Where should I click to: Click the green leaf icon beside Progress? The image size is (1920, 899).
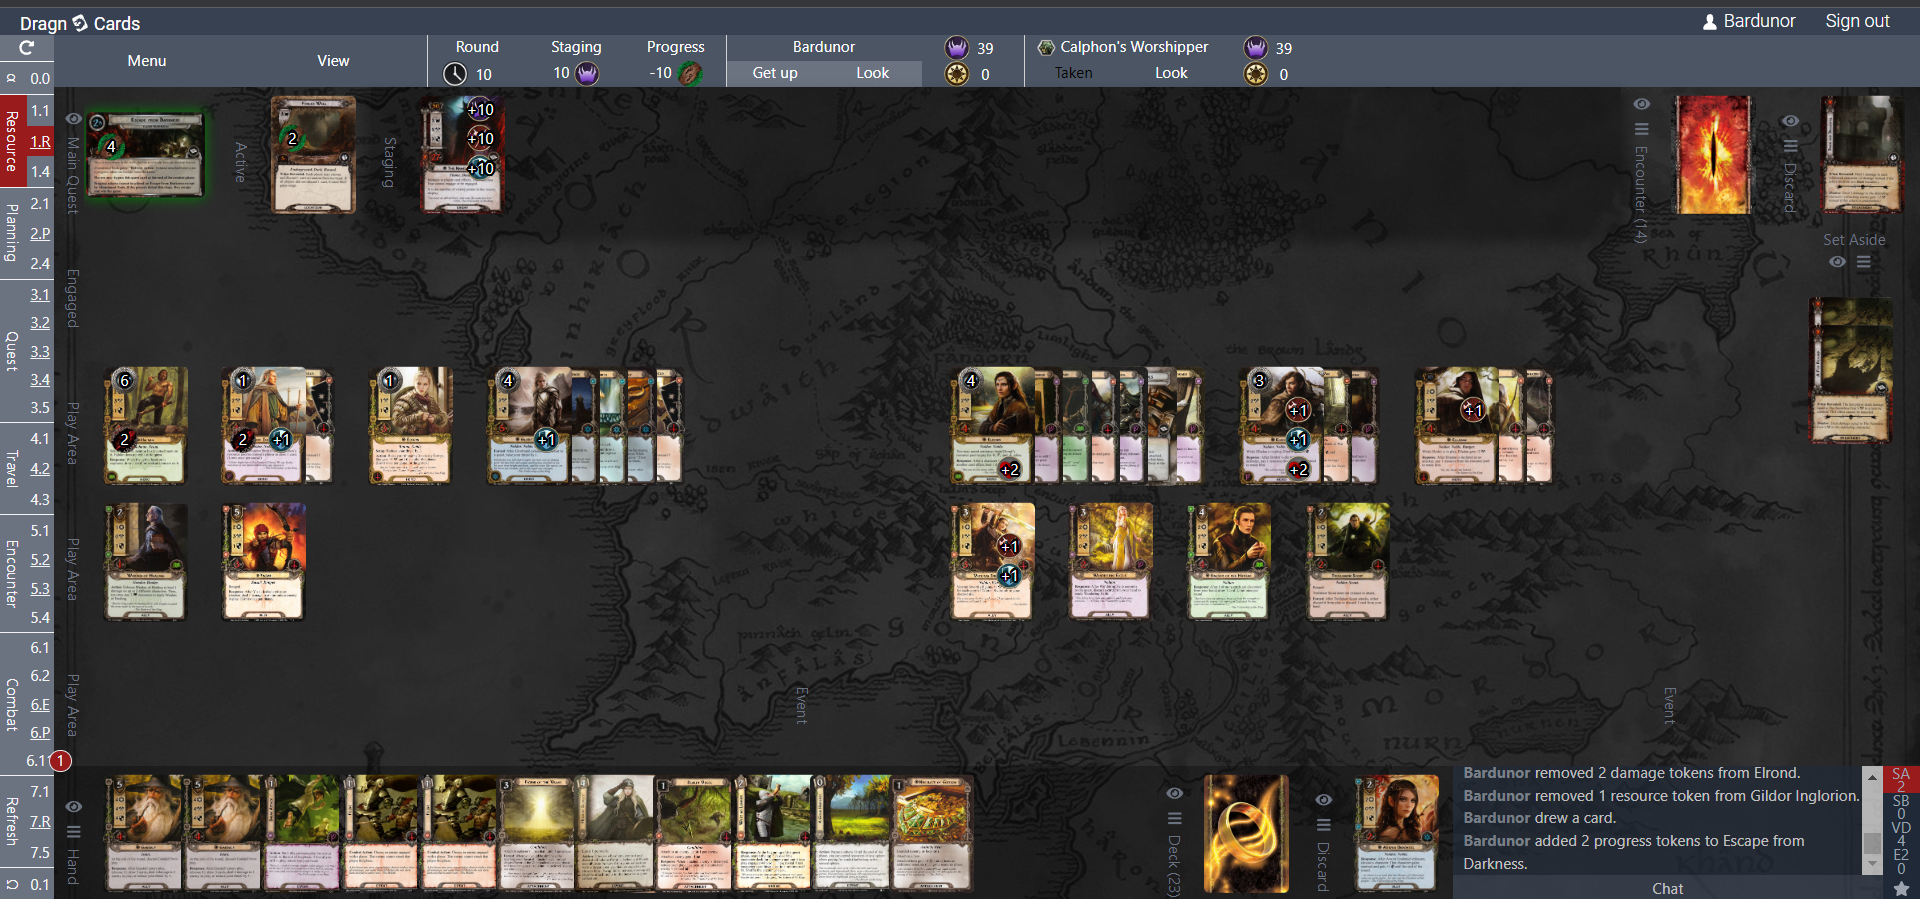point(690,73)
